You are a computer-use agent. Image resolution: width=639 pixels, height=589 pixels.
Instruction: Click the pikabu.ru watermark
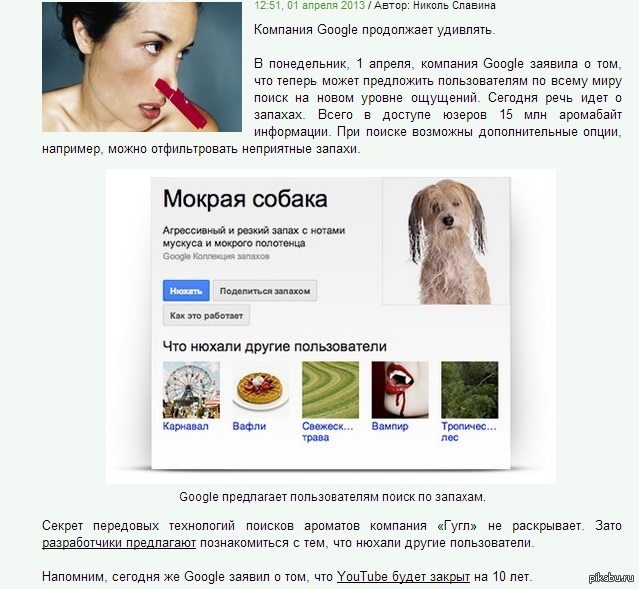pyautogui.click(x=612, y=577)
